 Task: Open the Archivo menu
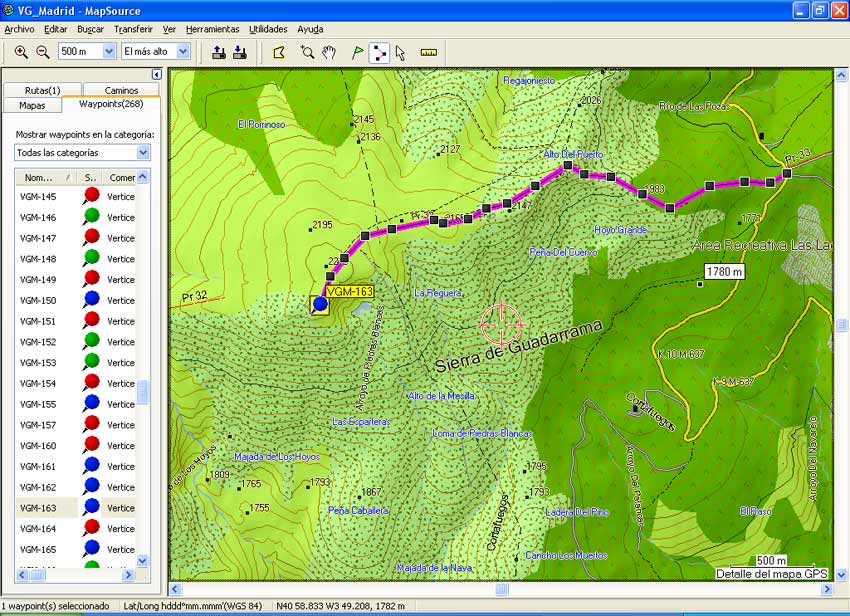20,29
